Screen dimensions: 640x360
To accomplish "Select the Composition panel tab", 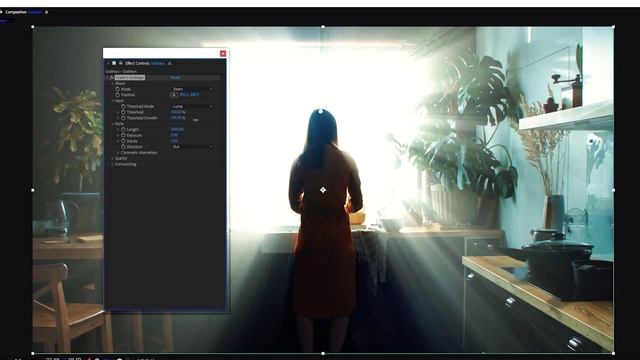I will (23, 12).
